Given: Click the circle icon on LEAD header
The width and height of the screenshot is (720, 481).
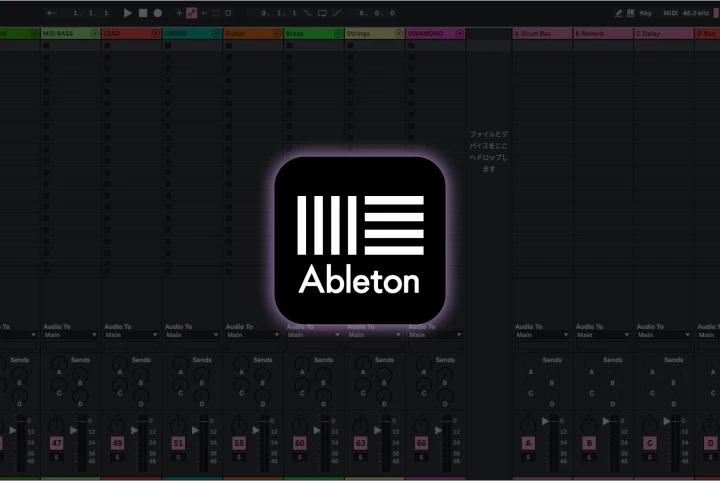Looking at the screenshot, I should (156, 34).
